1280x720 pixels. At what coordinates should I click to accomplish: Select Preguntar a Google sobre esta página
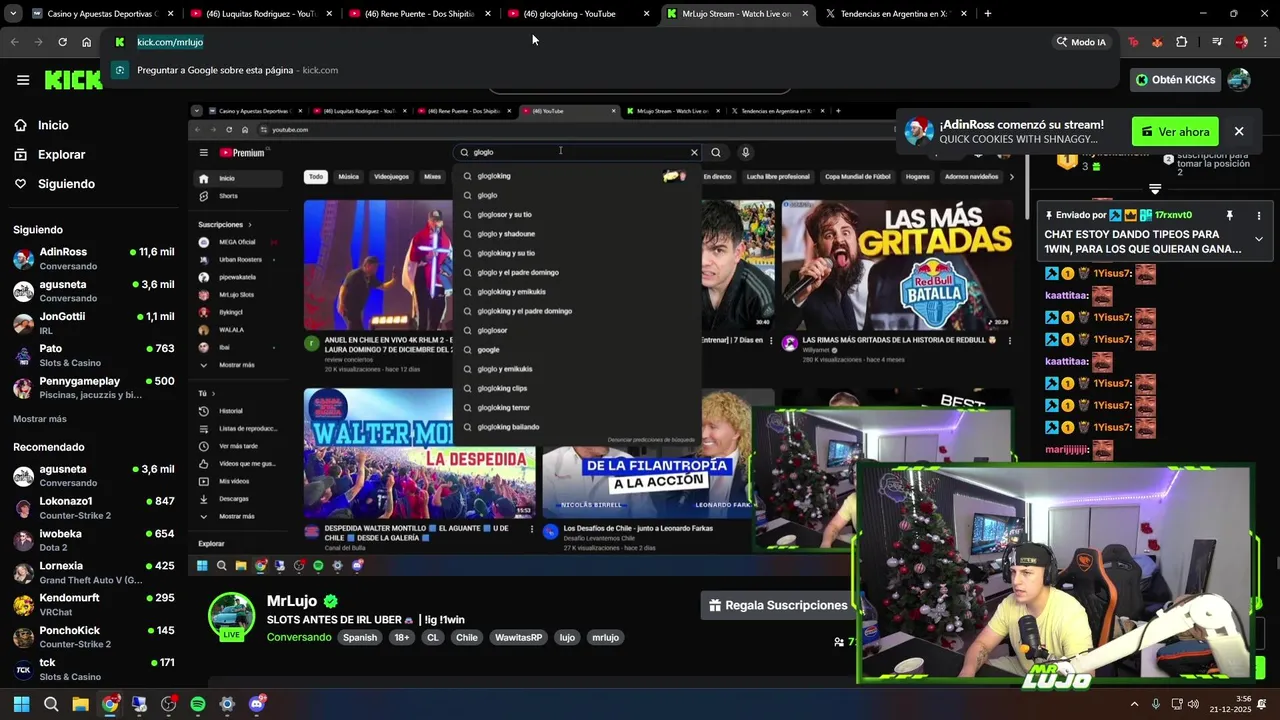[612, 70]
